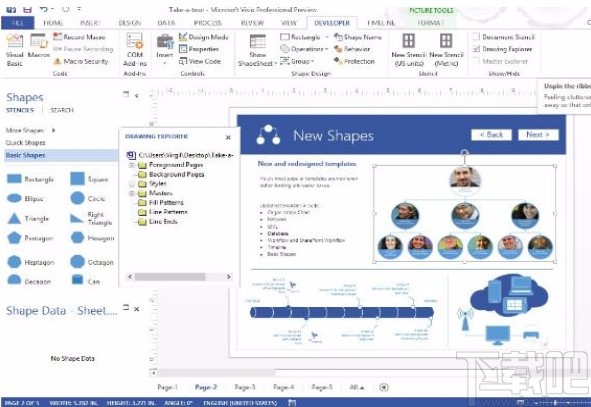Select the Circle shape in stencil
The image size is (591, 407).
tap(88, 198)
